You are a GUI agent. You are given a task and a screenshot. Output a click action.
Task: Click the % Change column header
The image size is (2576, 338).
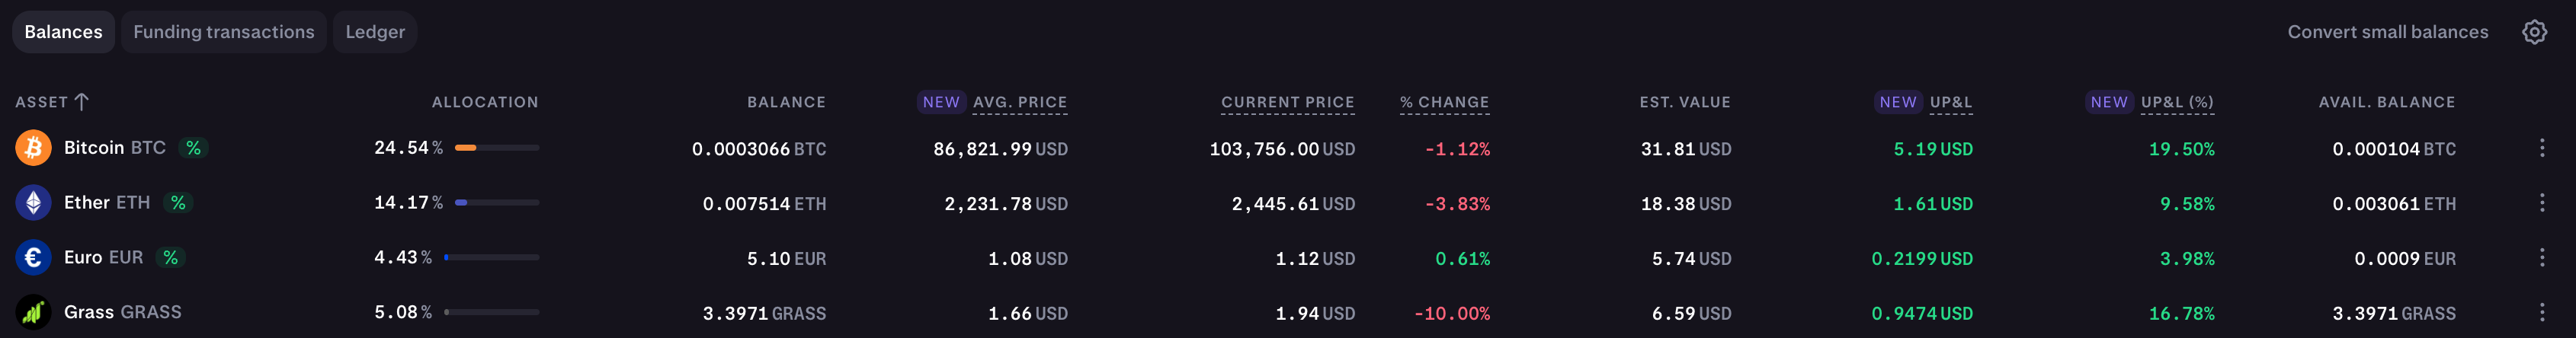[x=1444, y=102]
